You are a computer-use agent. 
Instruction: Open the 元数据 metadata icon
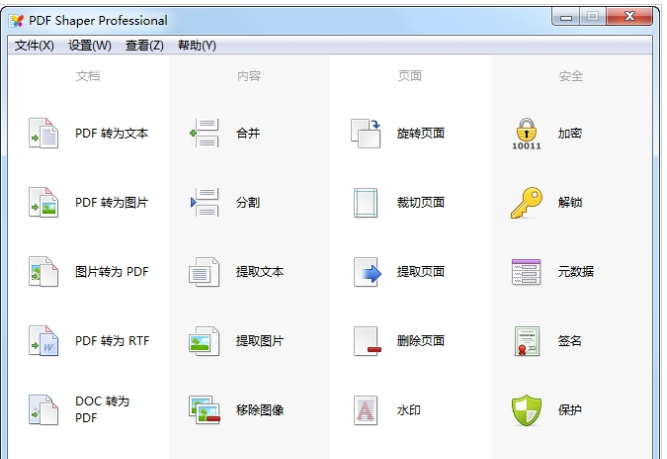[x=527, y=271]
